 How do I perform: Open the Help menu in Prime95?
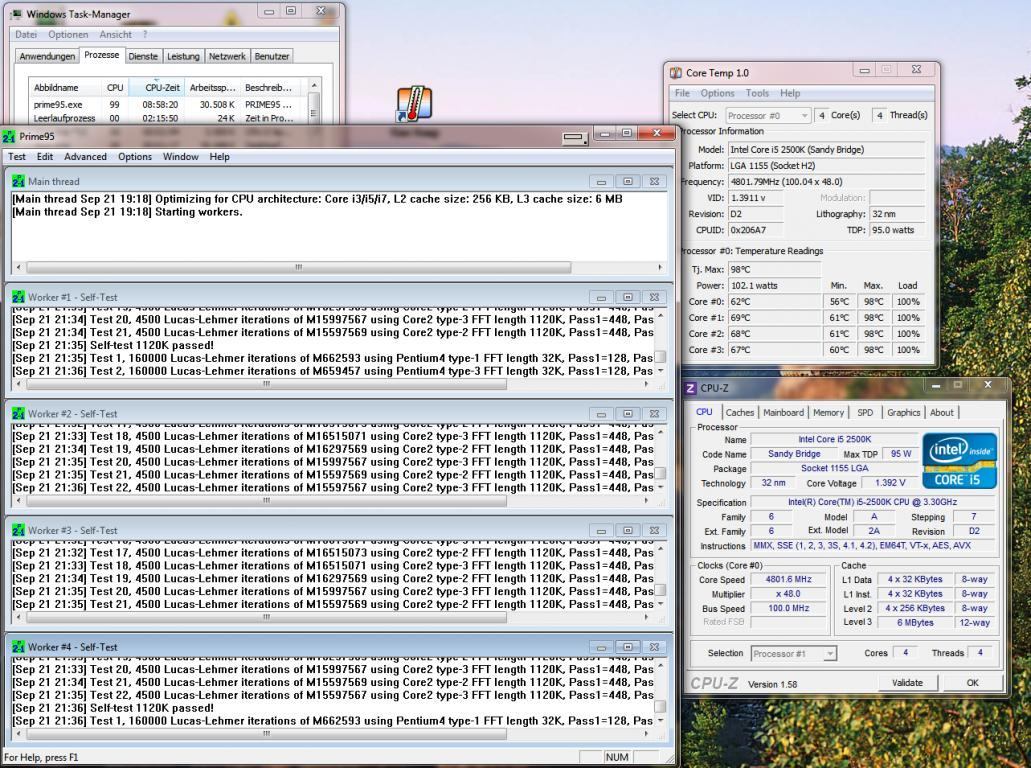tap(220, 156)
